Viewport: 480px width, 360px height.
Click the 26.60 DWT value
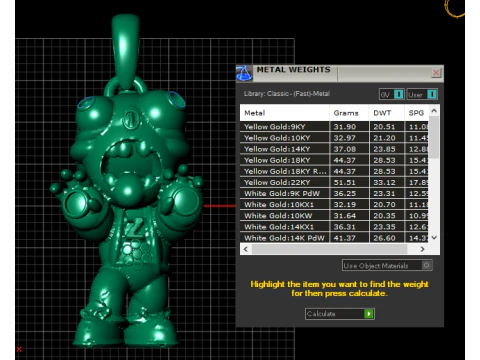click(384, 238)
